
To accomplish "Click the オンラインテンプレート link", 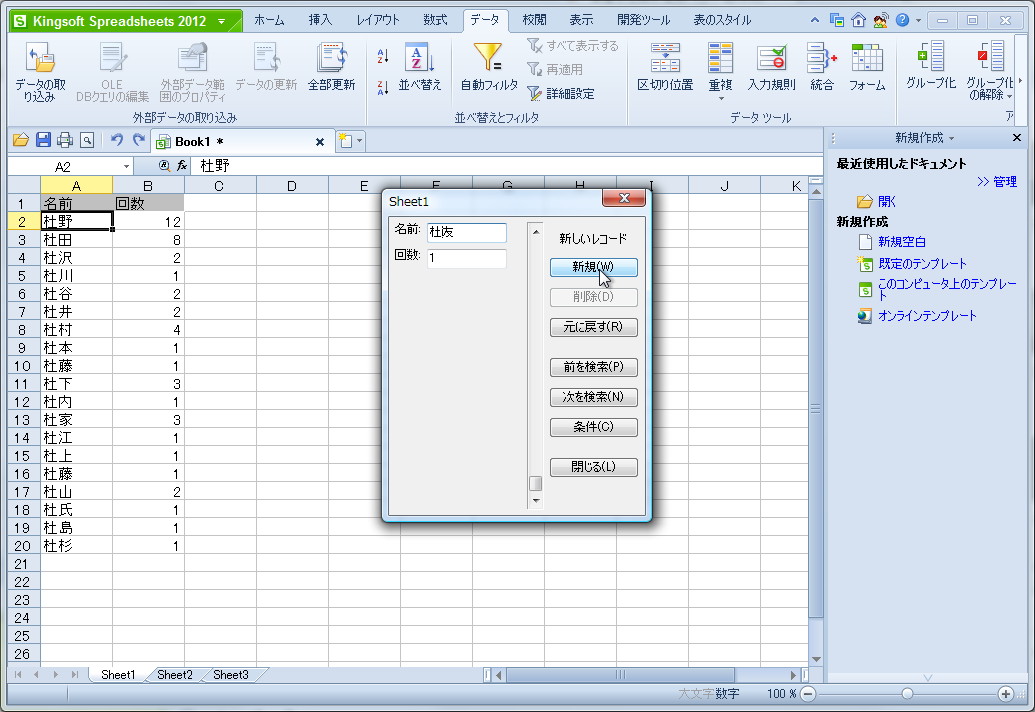I will (927, 316).
